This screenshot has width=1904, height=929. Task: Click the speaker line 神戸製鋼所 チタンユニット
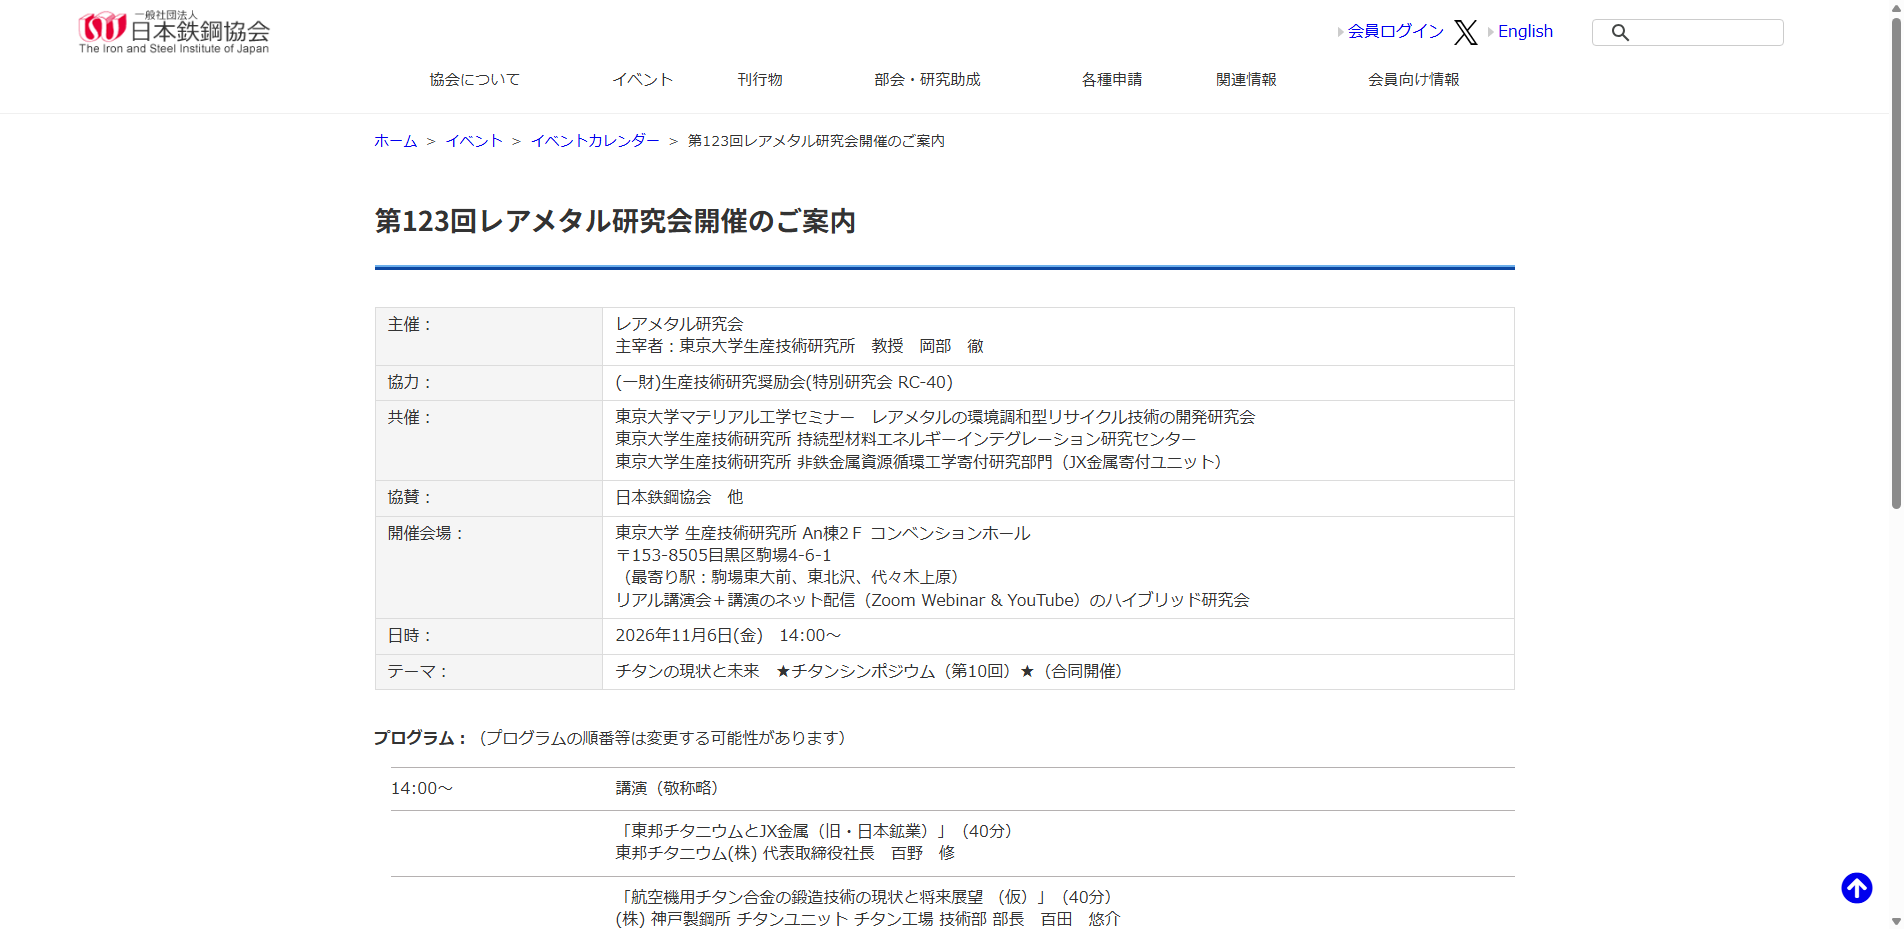(x=867, y=919)
